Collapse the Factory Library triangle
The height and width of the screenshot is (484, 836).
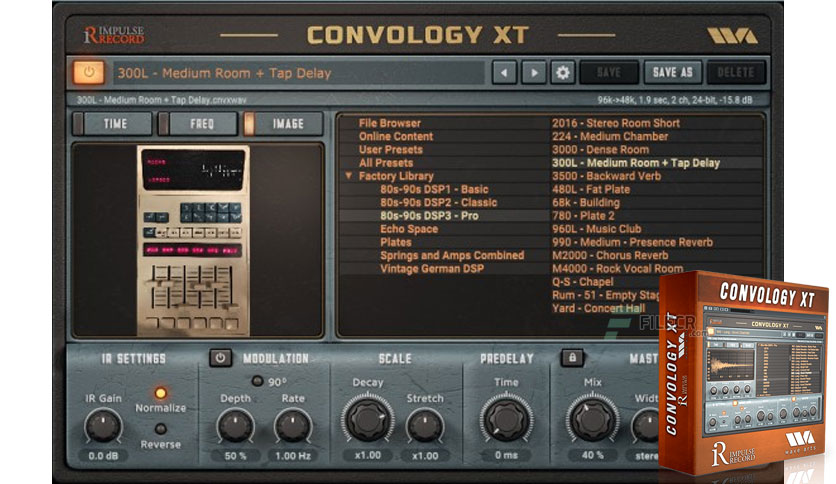(x=349, y=175)
